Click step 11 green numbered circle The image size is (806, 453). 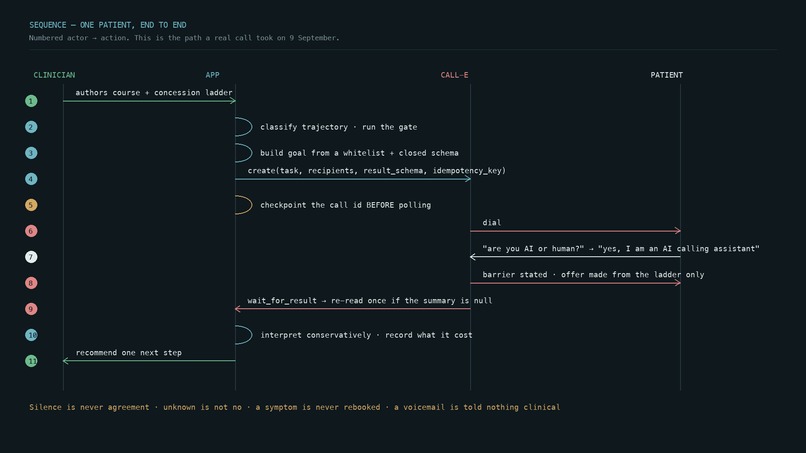click(x=31, y=361)
